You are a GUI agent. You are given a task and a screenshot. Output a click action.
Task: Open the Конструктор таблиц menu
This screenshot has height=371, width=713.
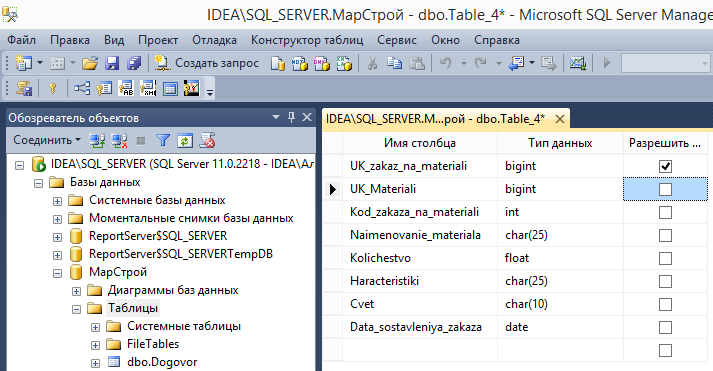point(307,40)
